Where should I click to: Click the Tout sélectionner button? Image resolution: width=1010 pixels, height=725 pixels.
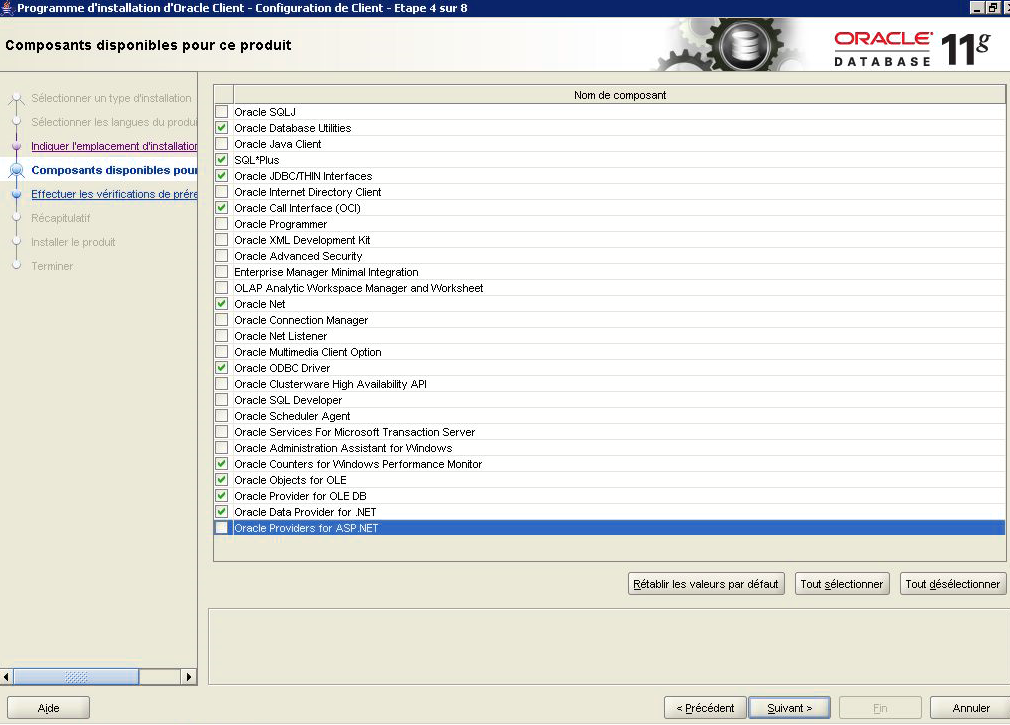click(842, 584)
